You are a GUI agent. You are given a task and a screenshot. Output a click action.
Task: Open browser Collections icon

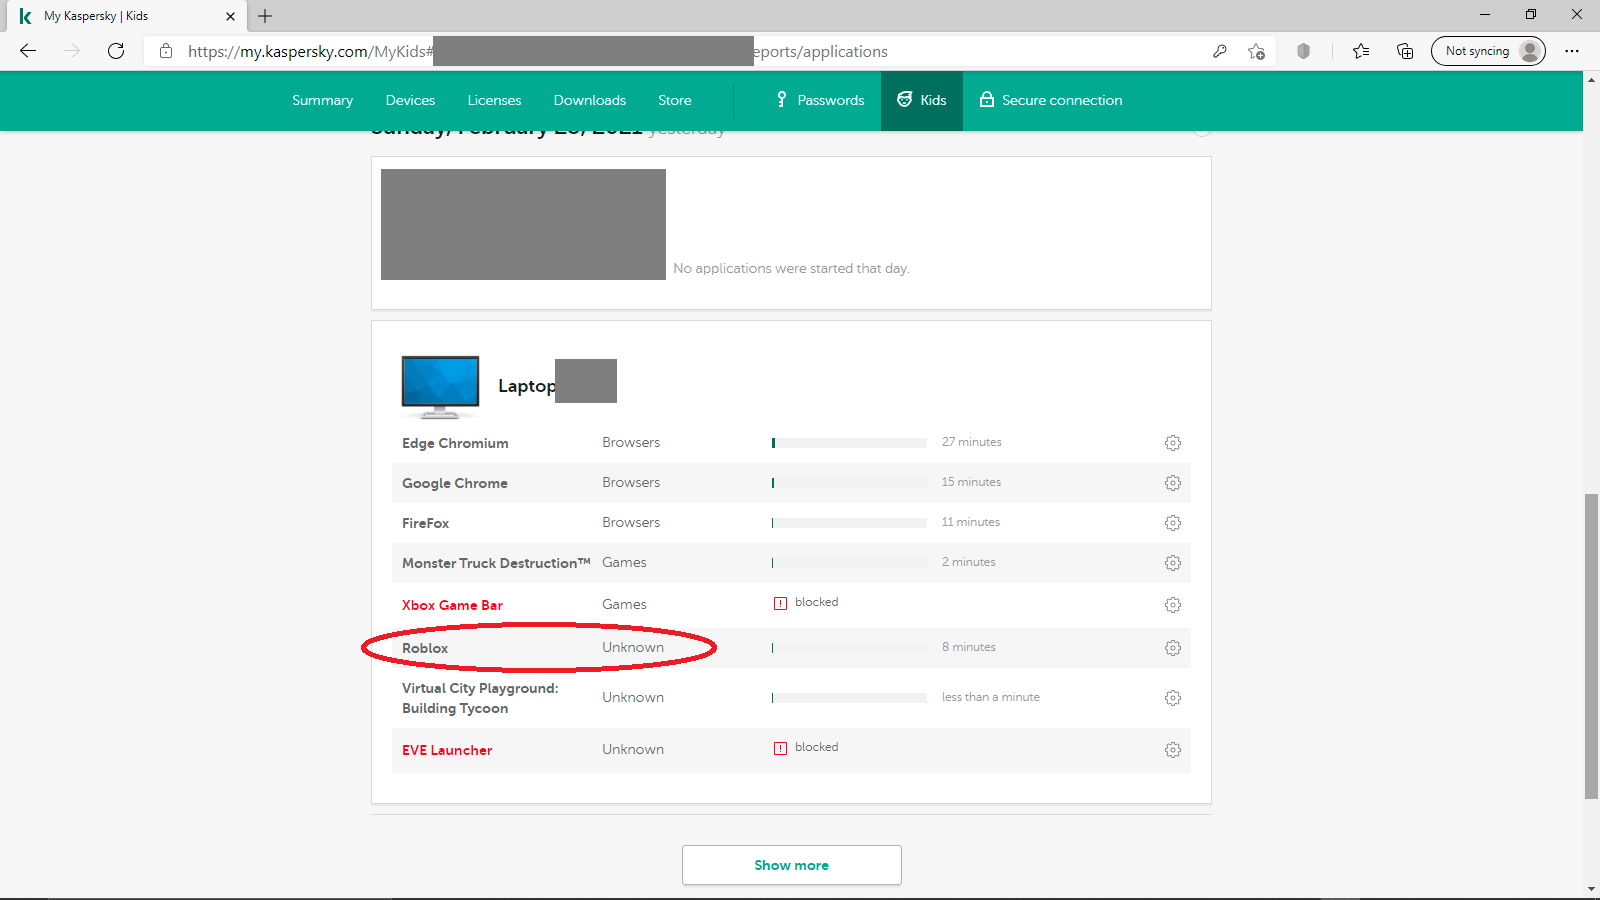(x=1405, y=51)
